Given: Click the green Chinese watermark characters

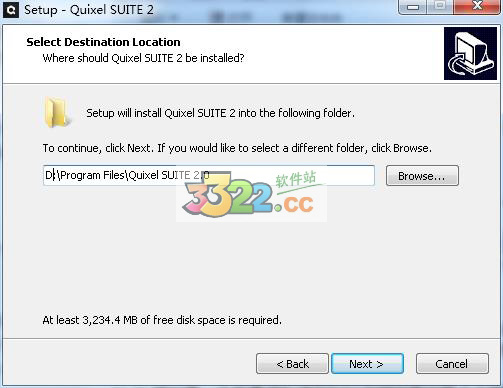Looking at the screenshot, I should [296, 179].
